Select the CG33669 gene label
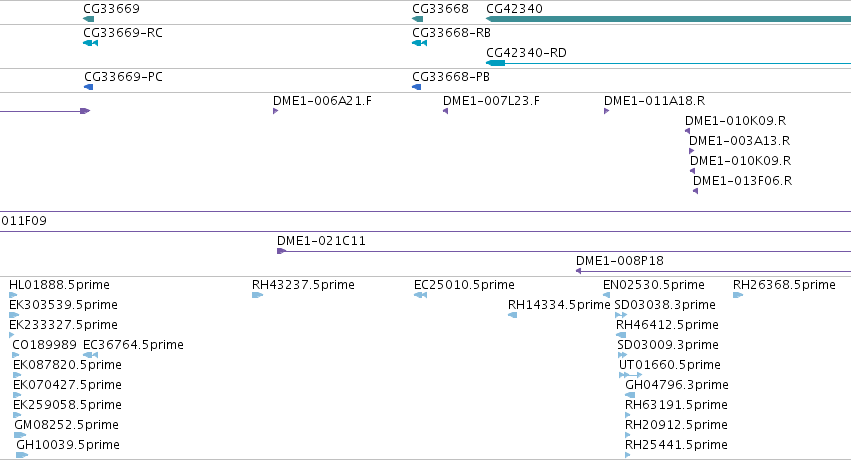The height and width of the screenshot is (460, 851). click(x=111, y=9)
